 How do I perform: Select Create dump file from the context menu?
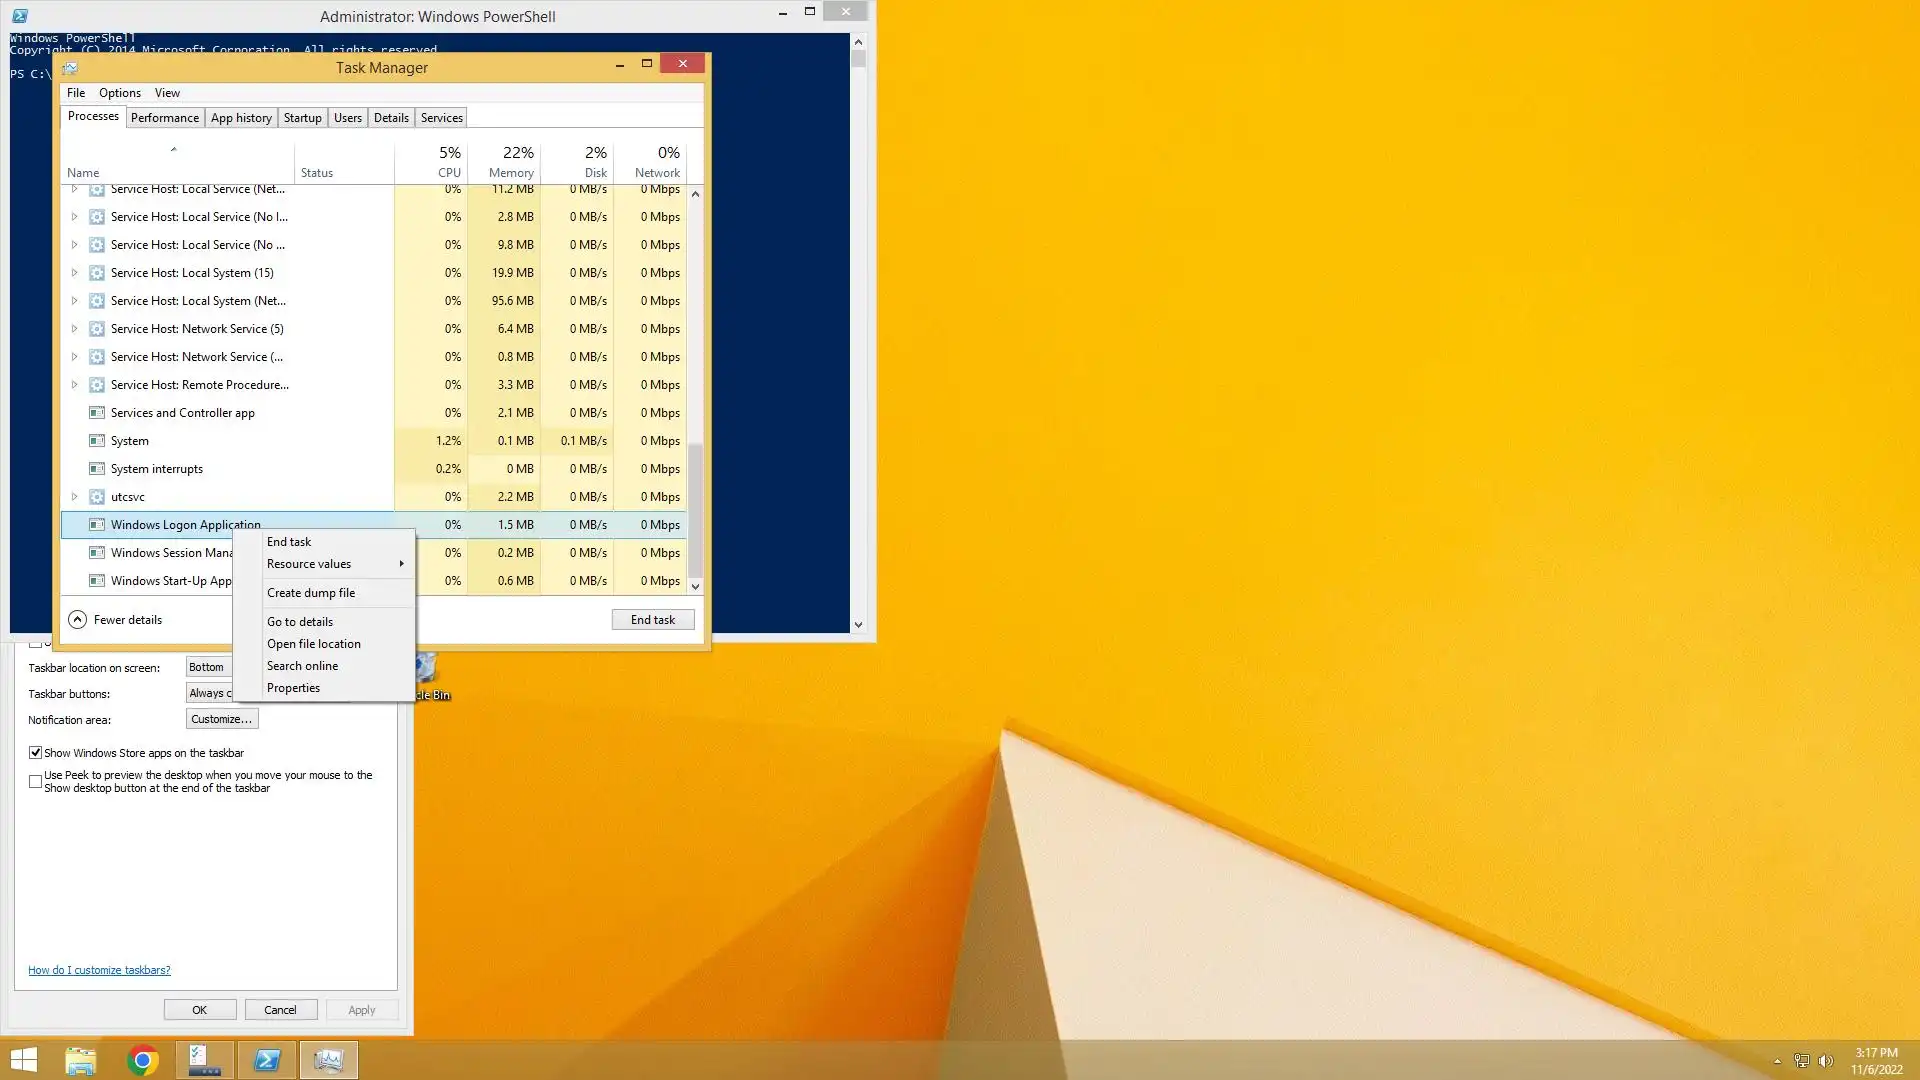(311, 593)
